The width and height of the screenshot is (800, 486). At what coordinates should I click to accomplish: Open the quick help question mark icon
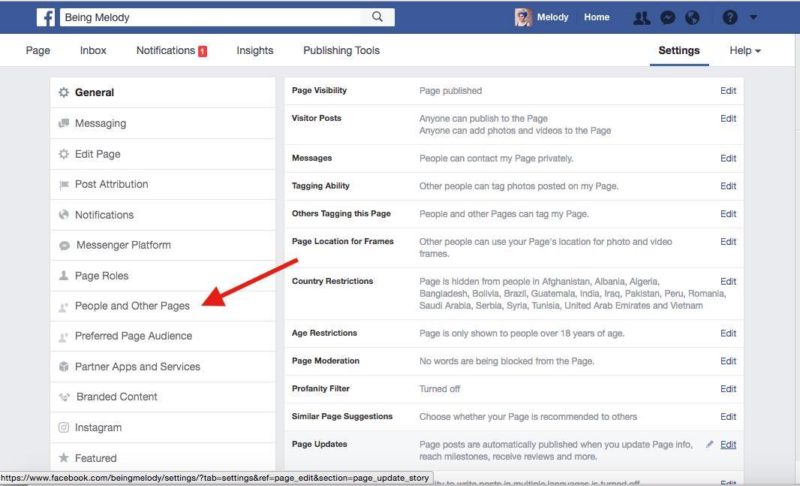pyautogui.click(x=730, y=17)
